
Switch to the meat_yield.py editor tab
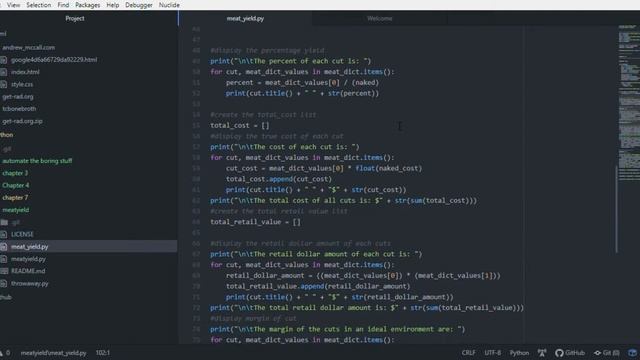(x=245, y=18)
